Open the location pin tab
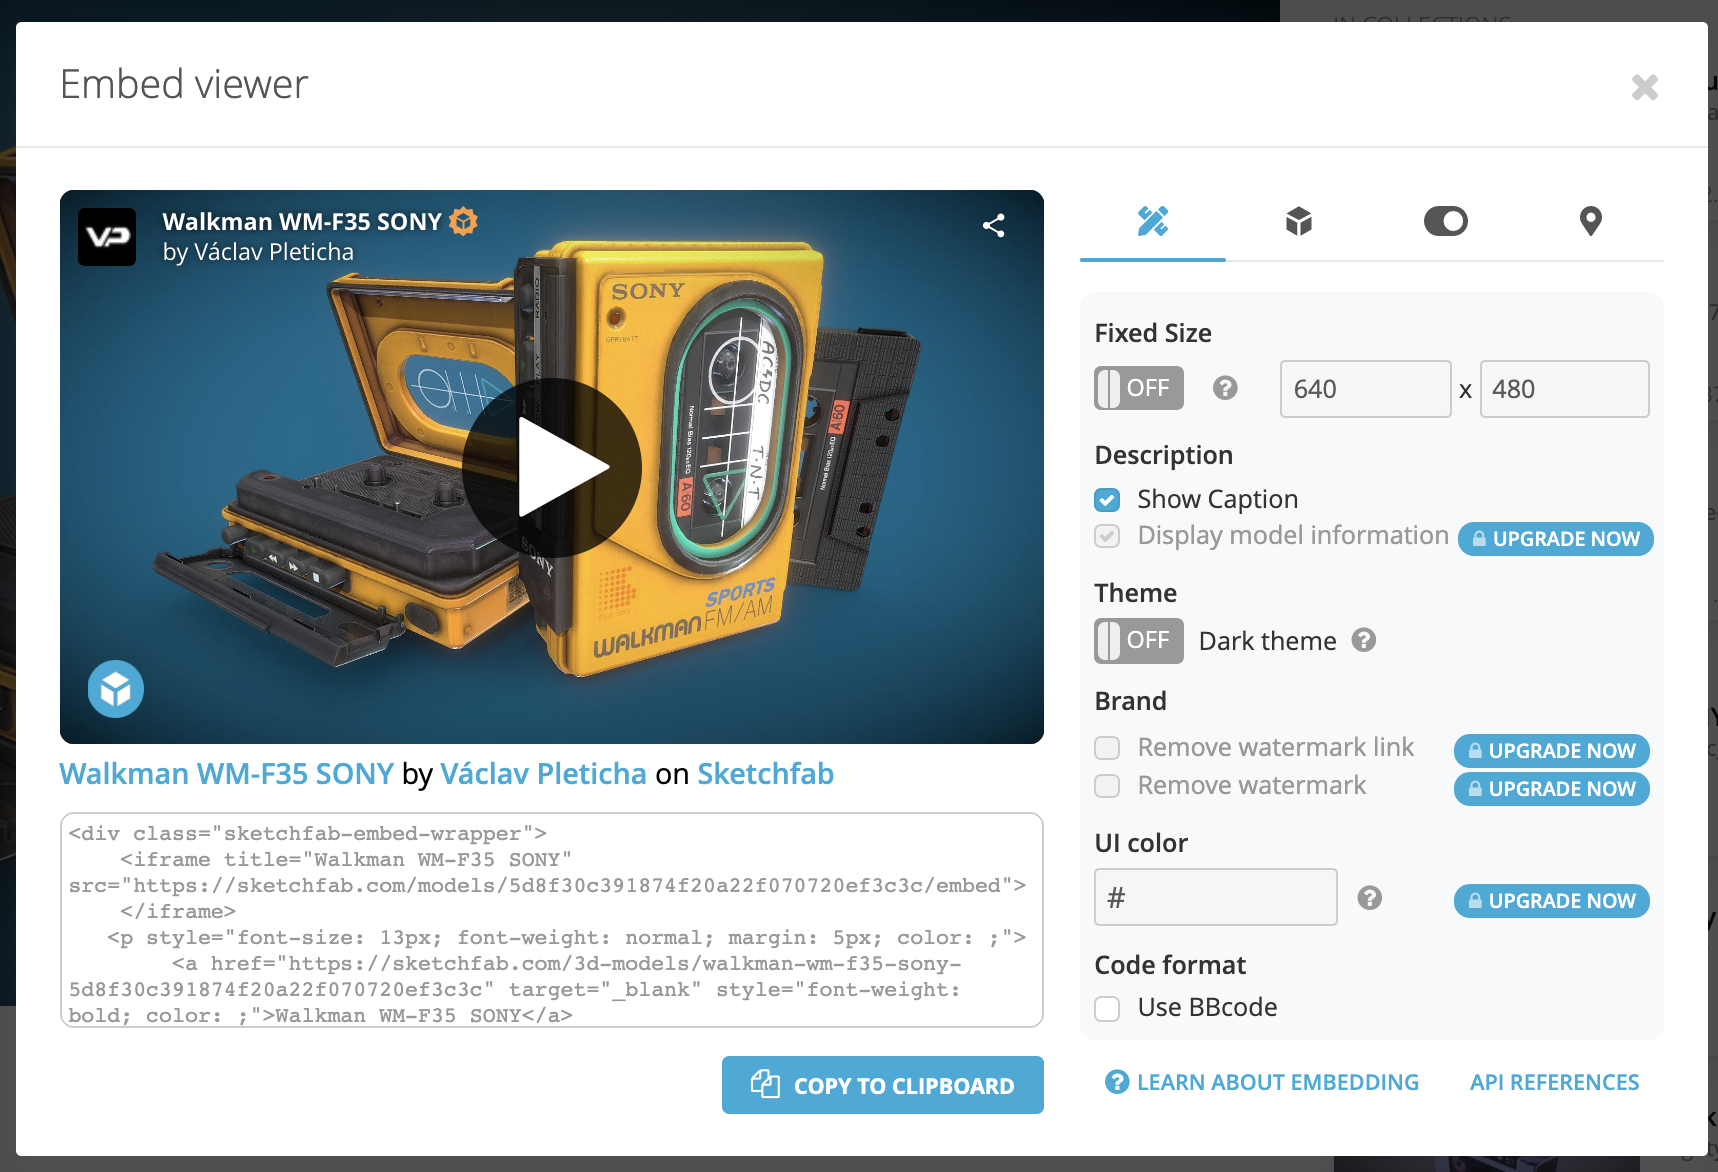Viewport: 1718px width, 1172px height. pyautogui.click(x=1591, y=221)
